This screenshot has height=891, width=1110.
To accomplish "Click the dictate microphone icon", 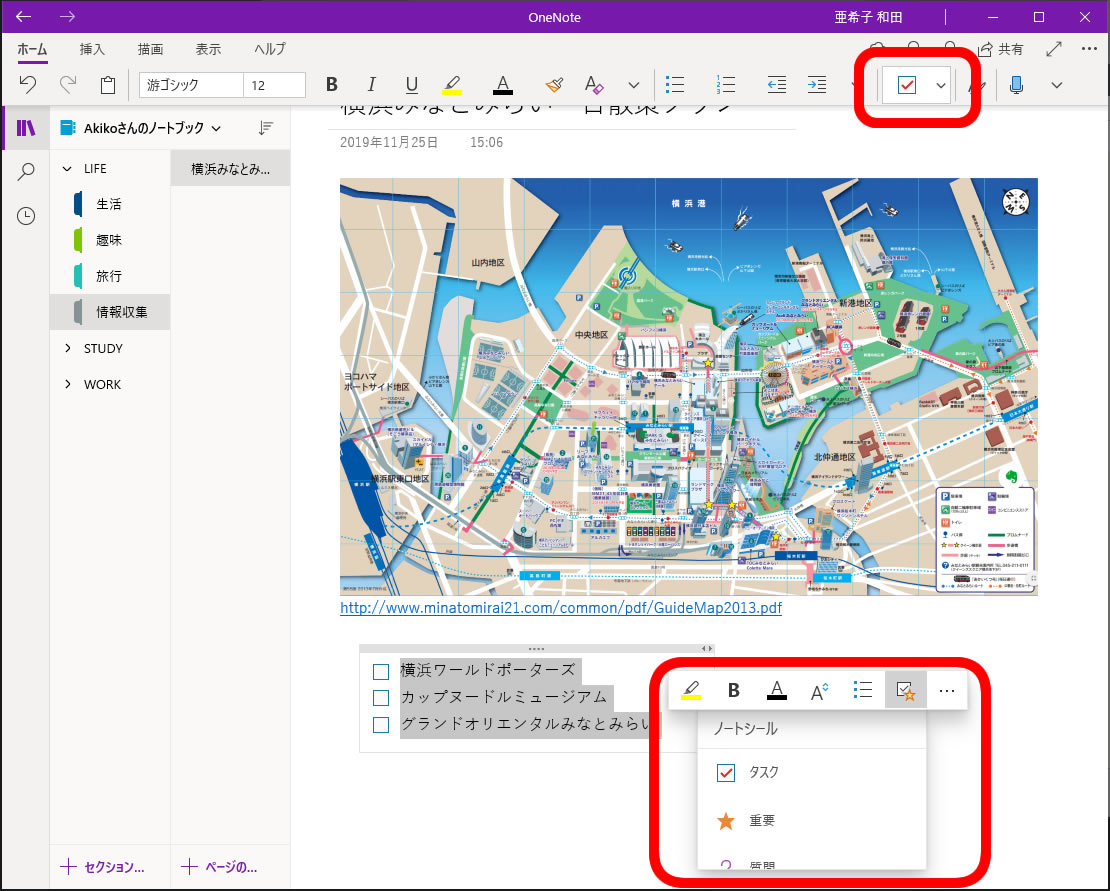I will (1016, 85).
